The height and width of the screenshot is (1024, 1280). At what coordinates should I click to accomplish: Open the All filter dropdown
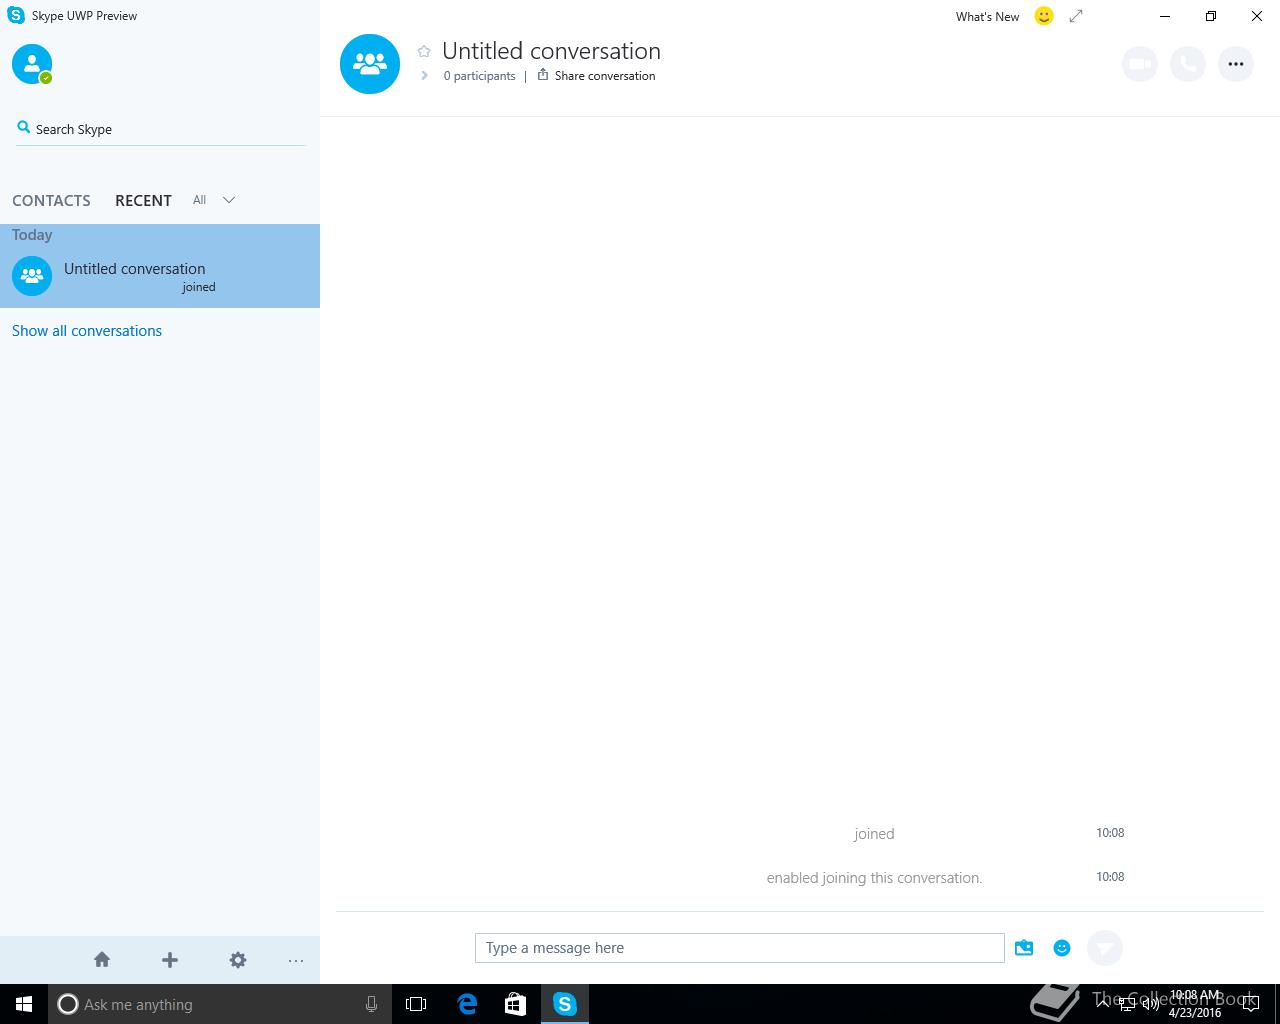pos(200,200)
